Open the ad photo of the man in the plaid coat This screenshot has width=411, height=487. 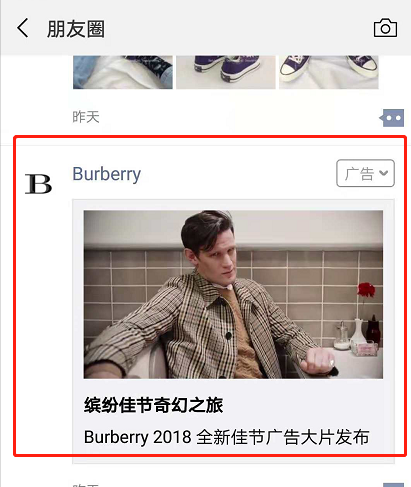tap(233, 294)
